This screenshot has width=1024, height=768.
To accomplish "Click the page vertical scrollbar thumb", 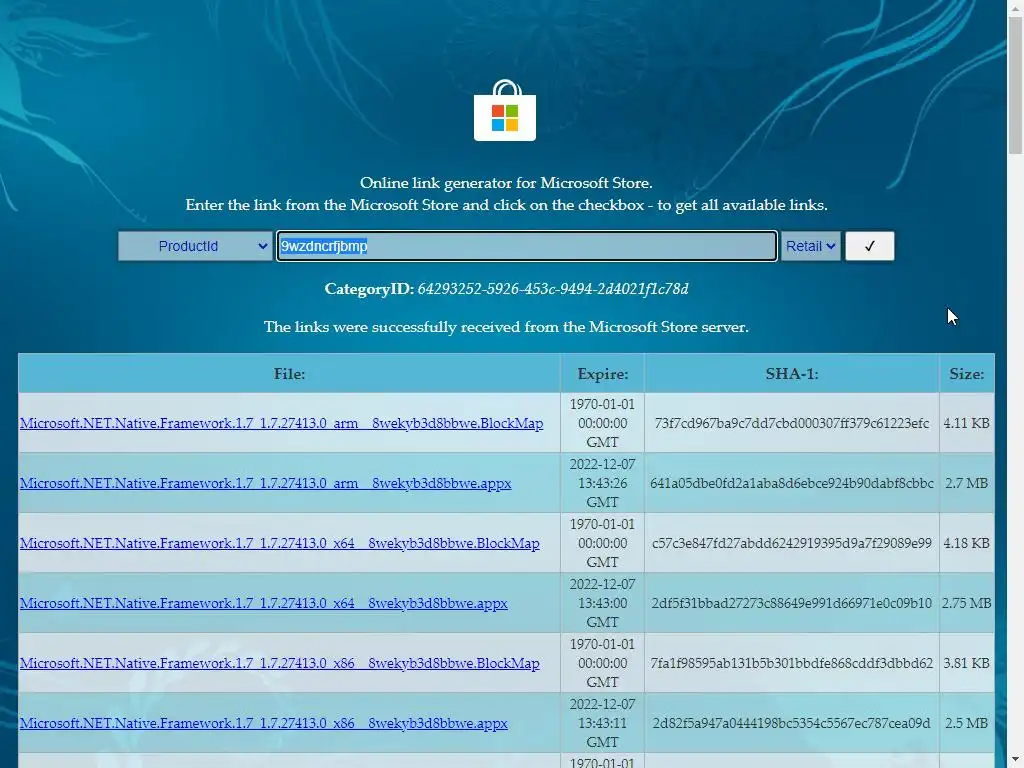I will (x=1016, y=85).
